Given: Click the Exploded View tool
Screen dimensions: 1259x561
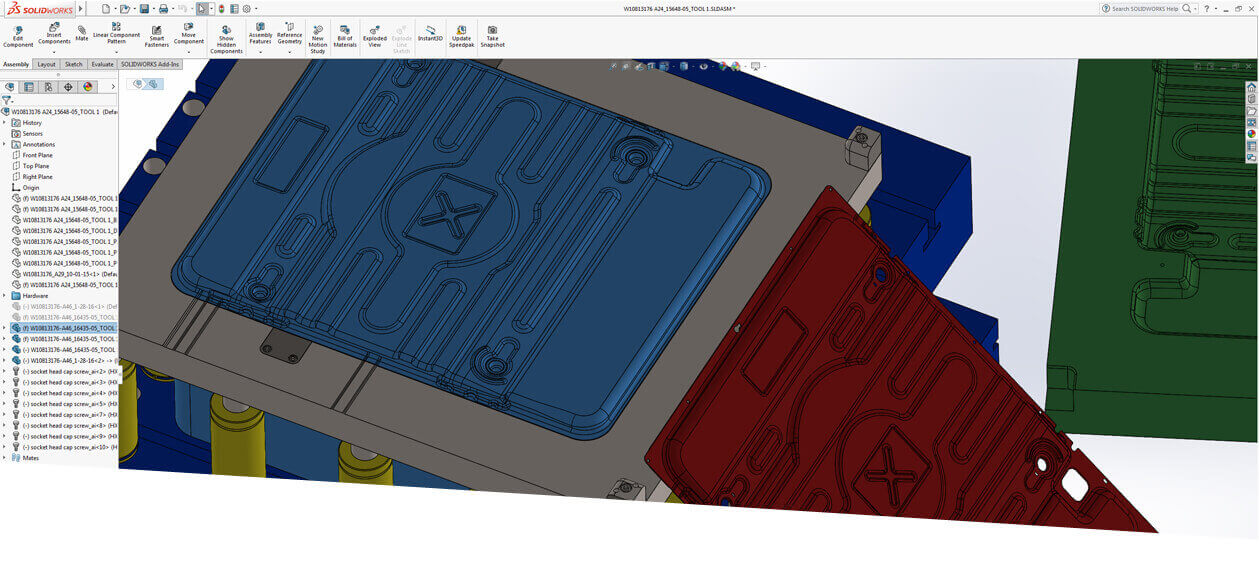Looking at the screenshot, I should (374, 36).
